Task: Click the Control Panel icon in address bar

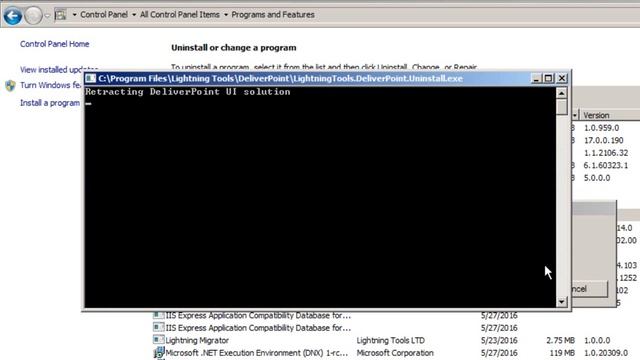Action: coord(60,15)
